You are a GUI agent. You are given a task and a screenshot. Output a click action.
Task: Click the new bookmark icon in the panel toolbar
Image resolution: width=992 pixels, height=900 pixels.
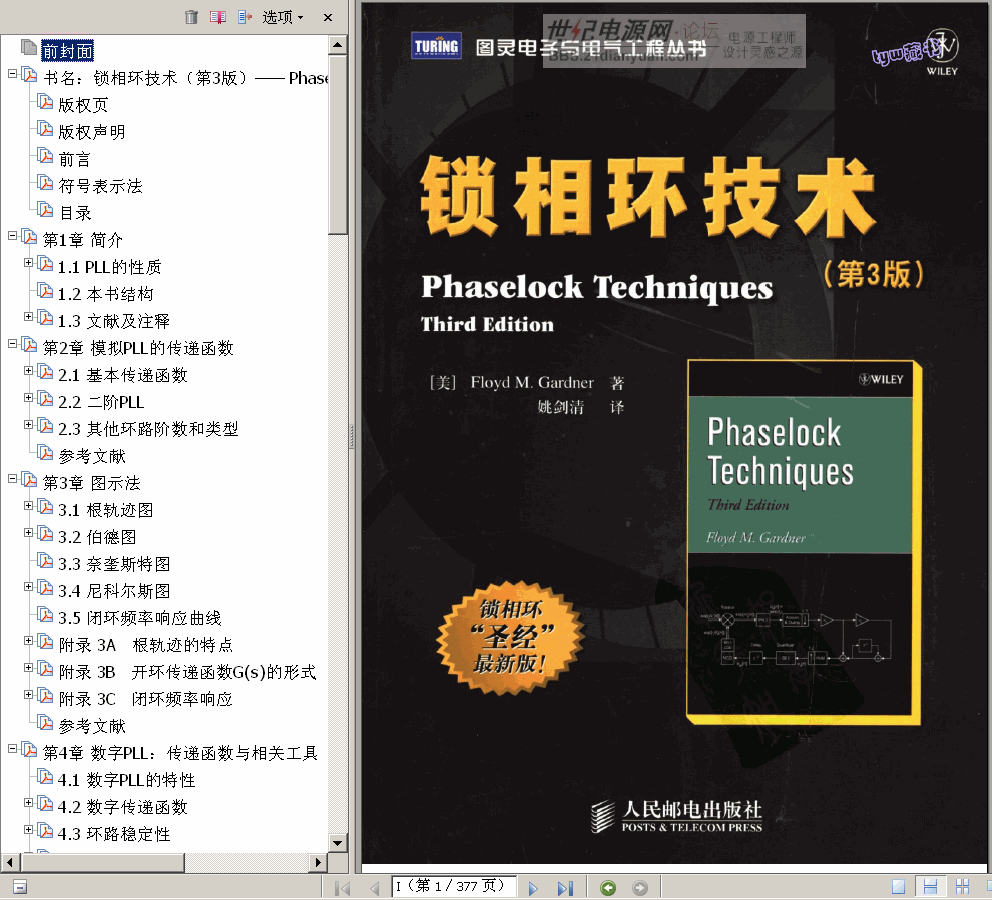(x=218, y=17)
